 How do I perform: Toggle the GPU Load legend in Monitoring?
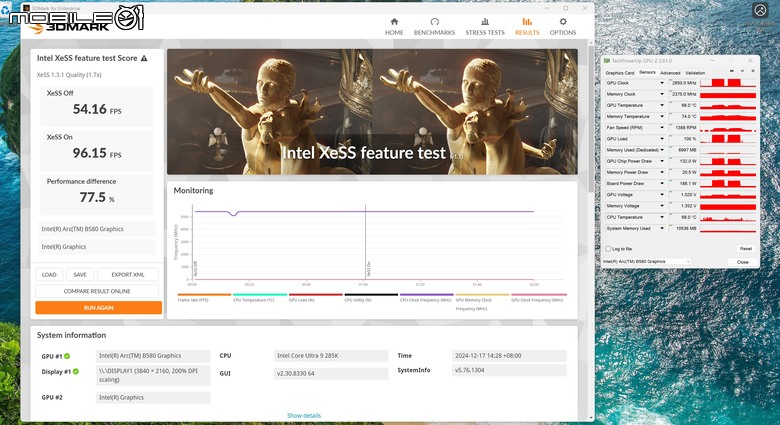tap(316, 298)
